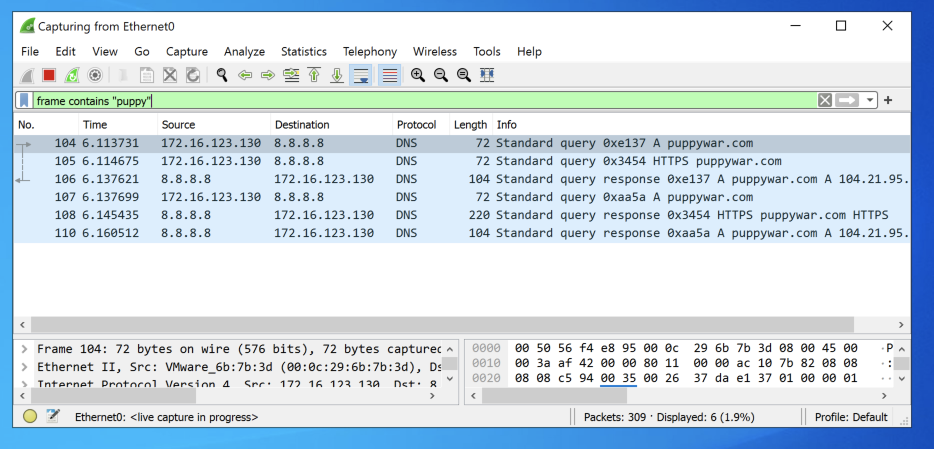934x449 pixels.
Task: Open capture options gear icon
Action: (95, 76)
